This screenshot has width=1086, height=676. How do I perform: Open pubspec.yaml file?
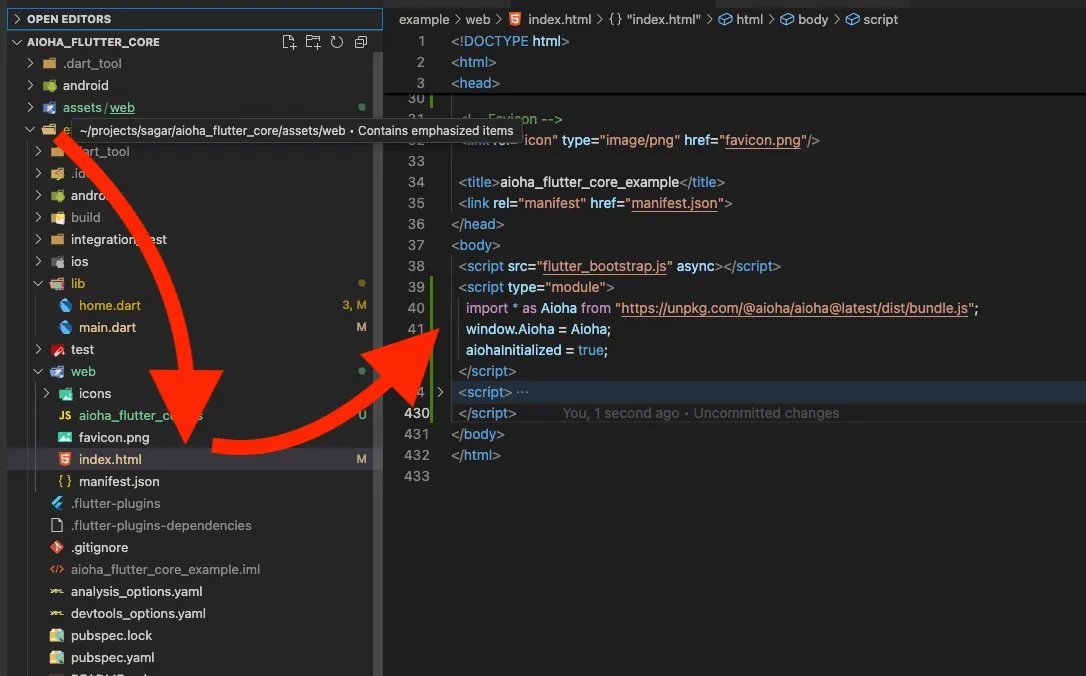[112, 658]
